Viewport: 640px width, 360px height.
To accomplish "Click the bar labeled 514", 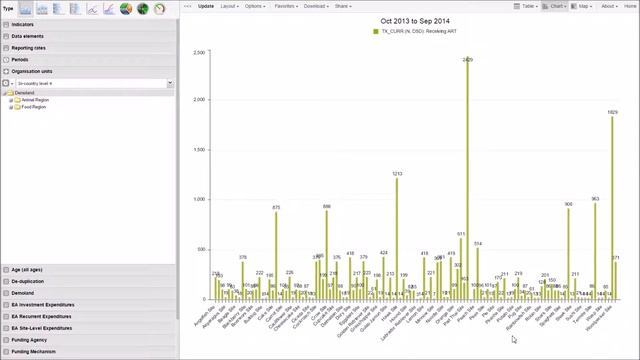I will tap(478, 274).
